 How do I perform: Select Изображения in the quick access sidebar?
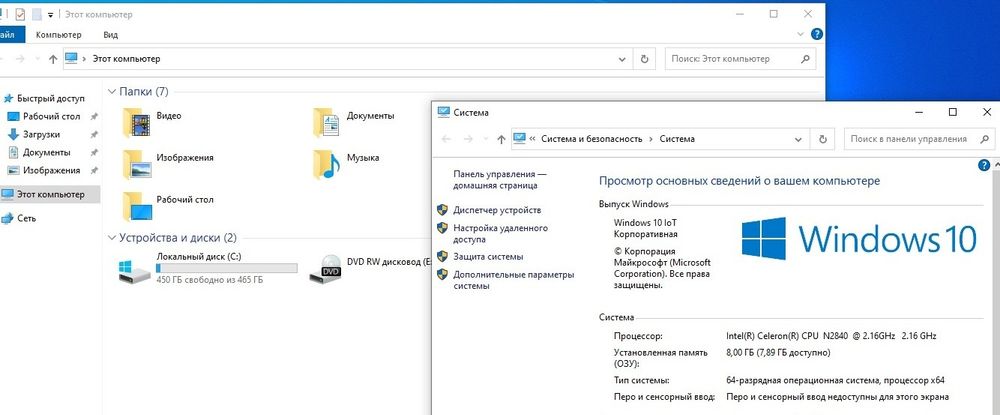[52, 170]
